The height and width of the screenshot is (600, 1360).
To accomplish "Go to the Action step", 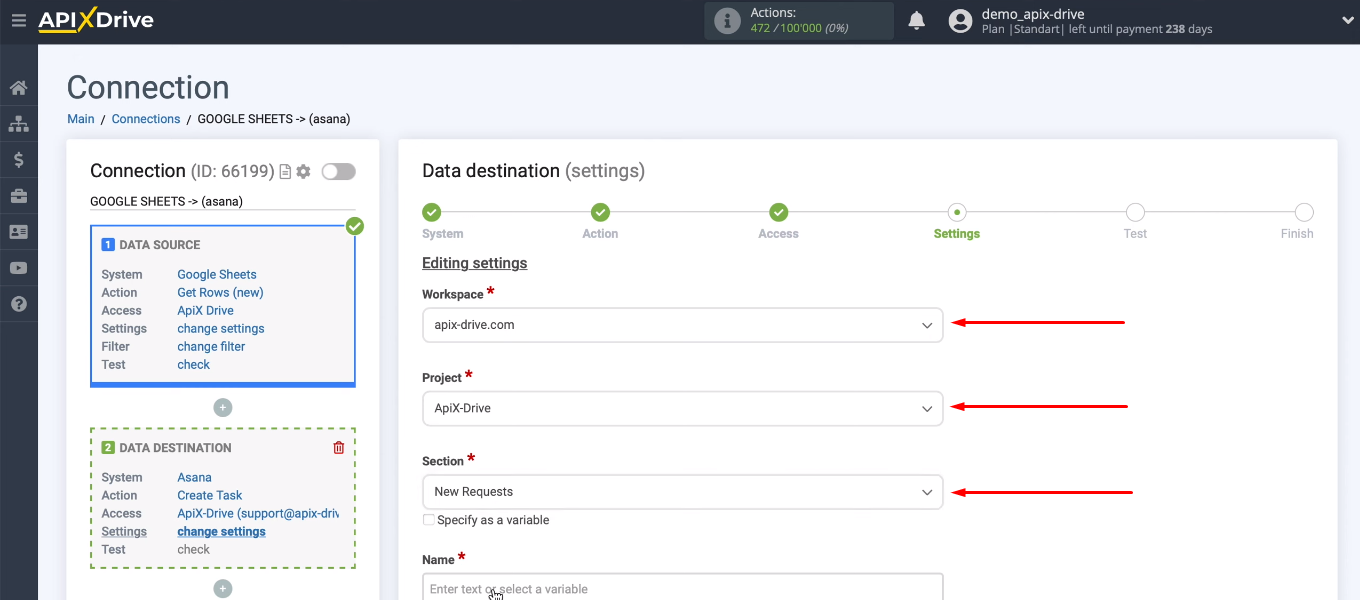I will coord(600,212).
